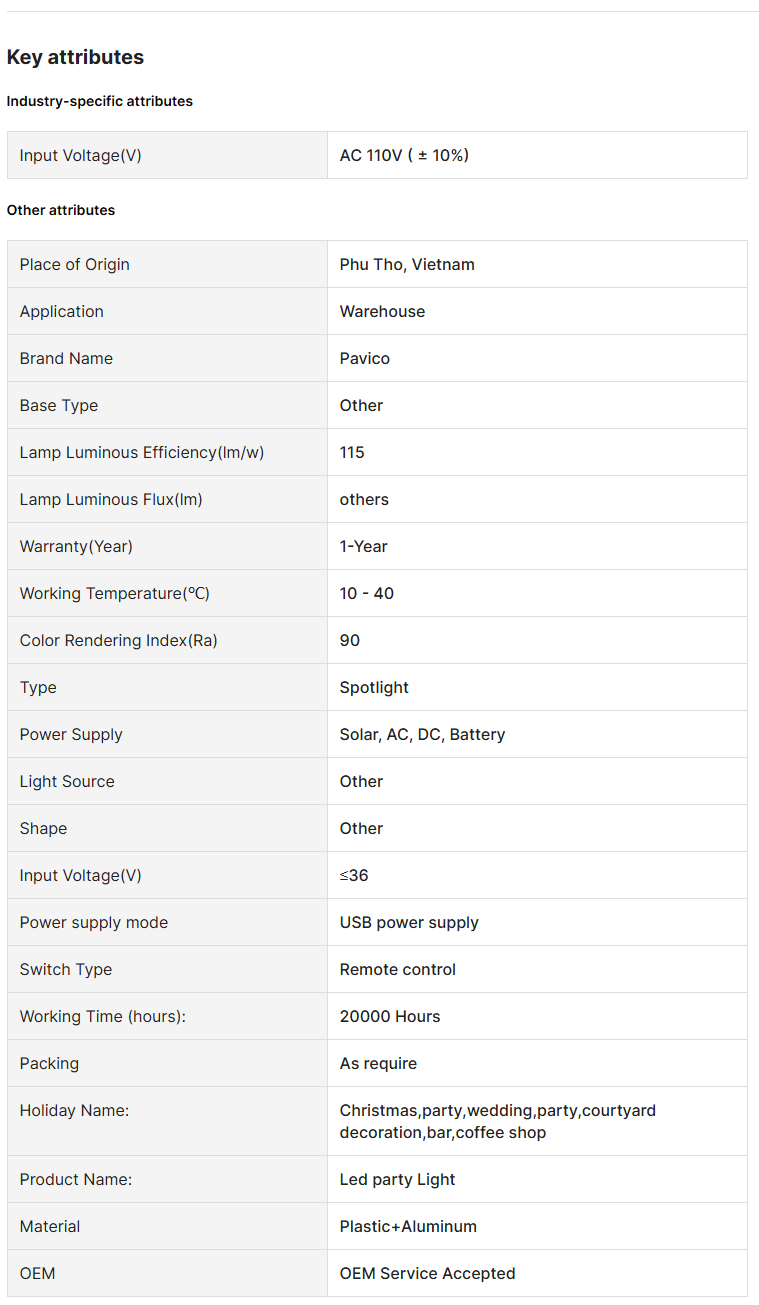Select the "20000 Hours" working time value
Screen dimensions: 759x1305
point(390,1016)
